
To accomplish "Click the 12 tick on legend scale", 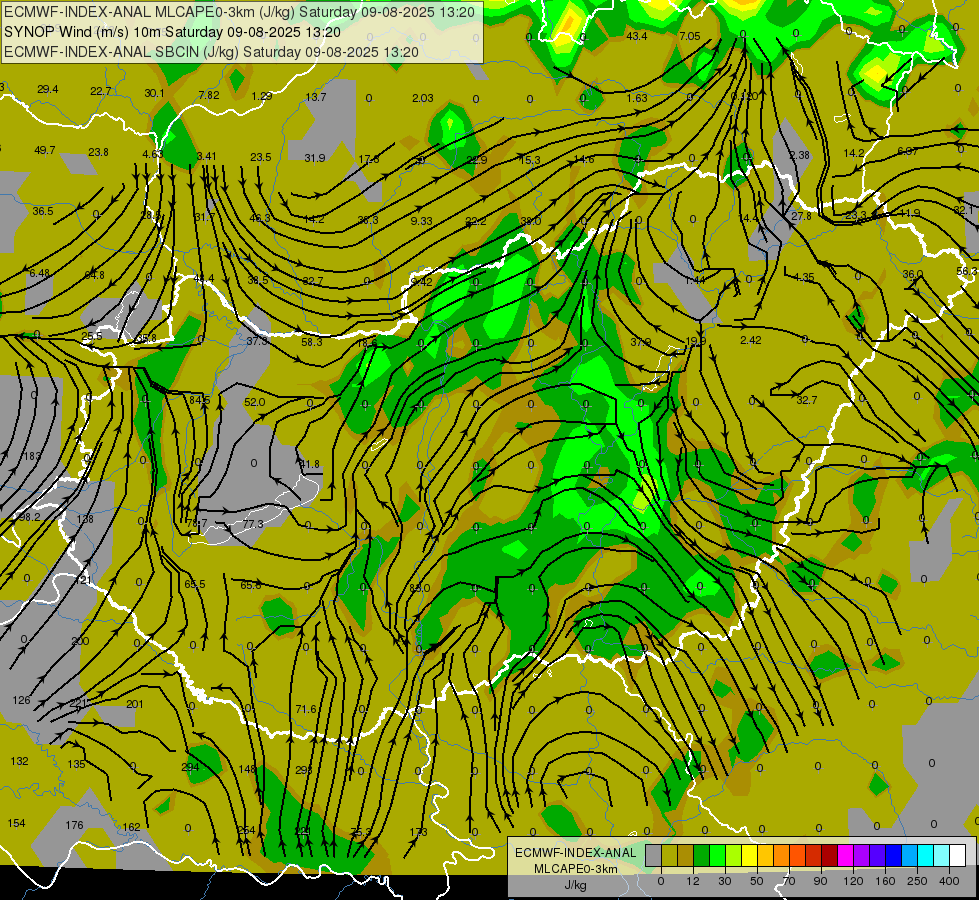I will (693, 881).
